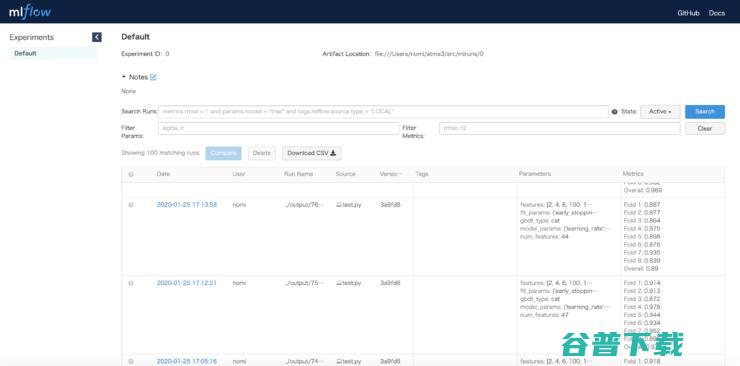The height and width of the screenshot is (366, 740).
Task: Sort by Source column header
Action: coord(345,174)
